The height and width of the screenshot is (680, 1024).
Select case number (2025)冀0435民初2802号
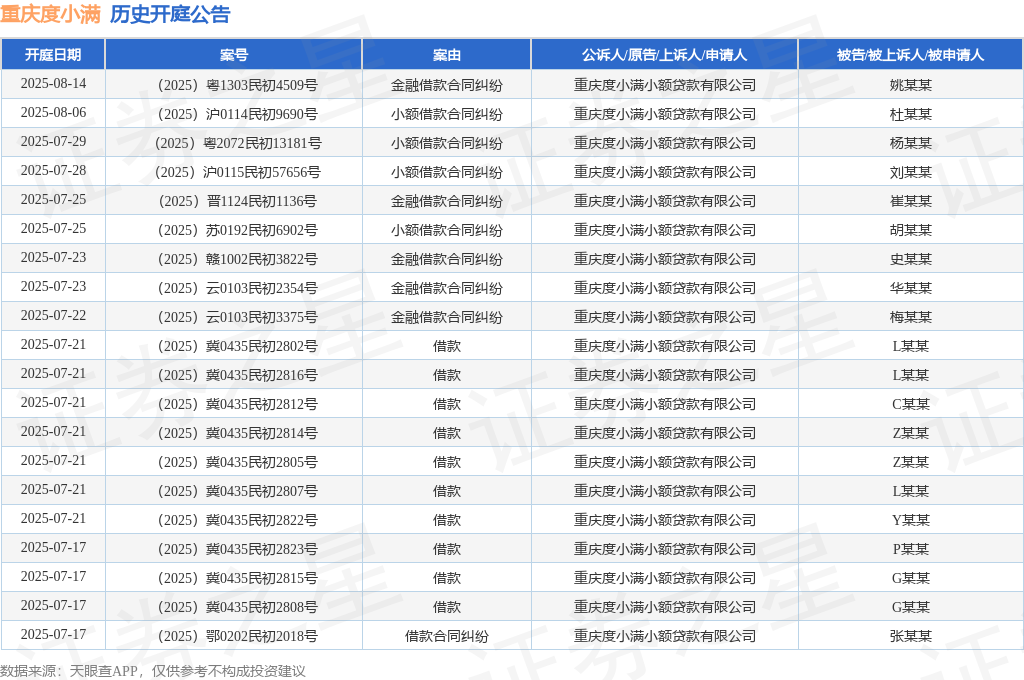237,346
